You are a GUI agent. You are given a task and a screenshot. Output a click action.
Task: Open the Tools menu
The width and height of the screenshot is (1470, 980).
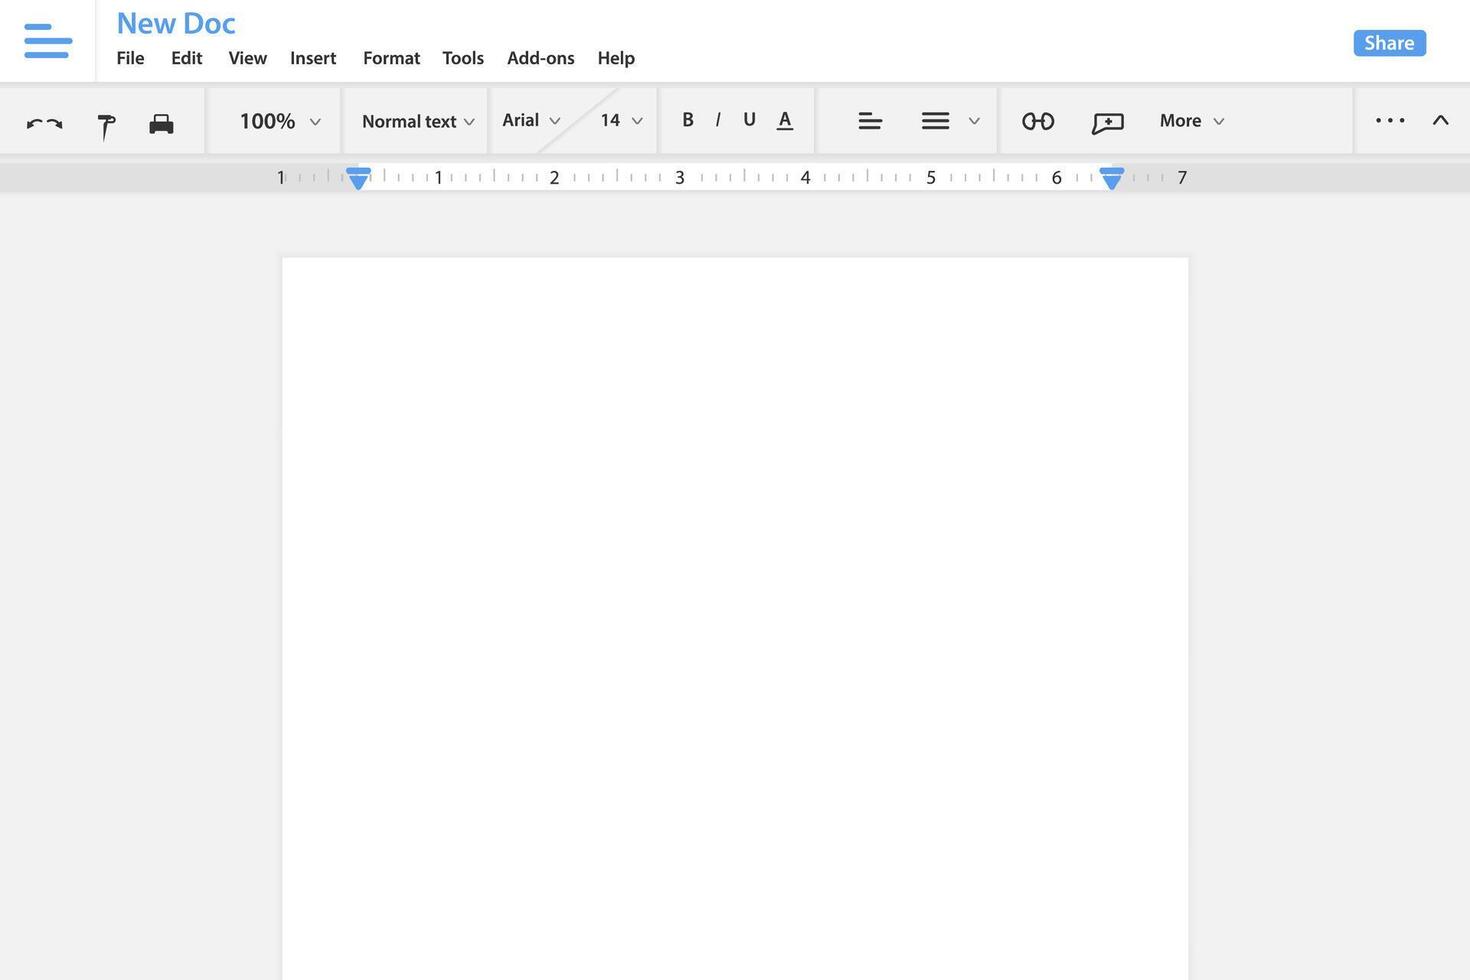point(463,58)
